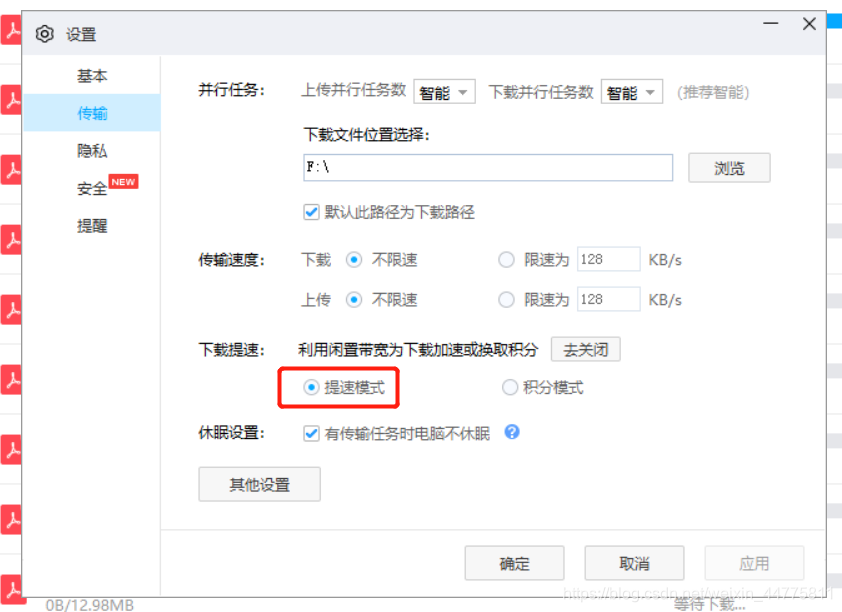Image resolution: width=842 pixels, height=612 pixels.
Task: Click the 浏览 button to browse folders
Action: pyautogui.click(x=729, y=167)
